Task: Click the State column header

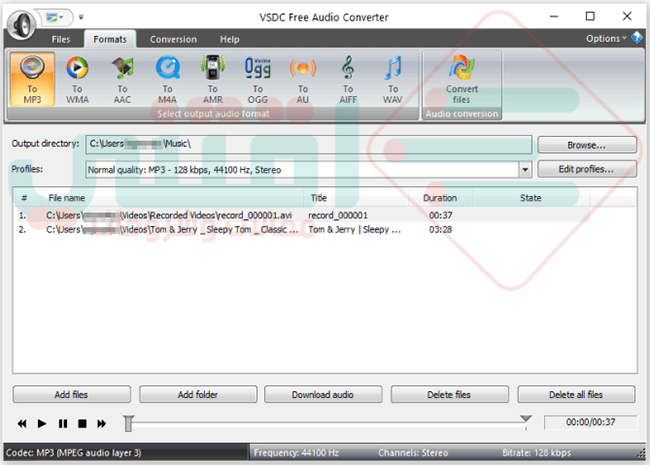Action: pyautogui.click(x=531, y=198)
